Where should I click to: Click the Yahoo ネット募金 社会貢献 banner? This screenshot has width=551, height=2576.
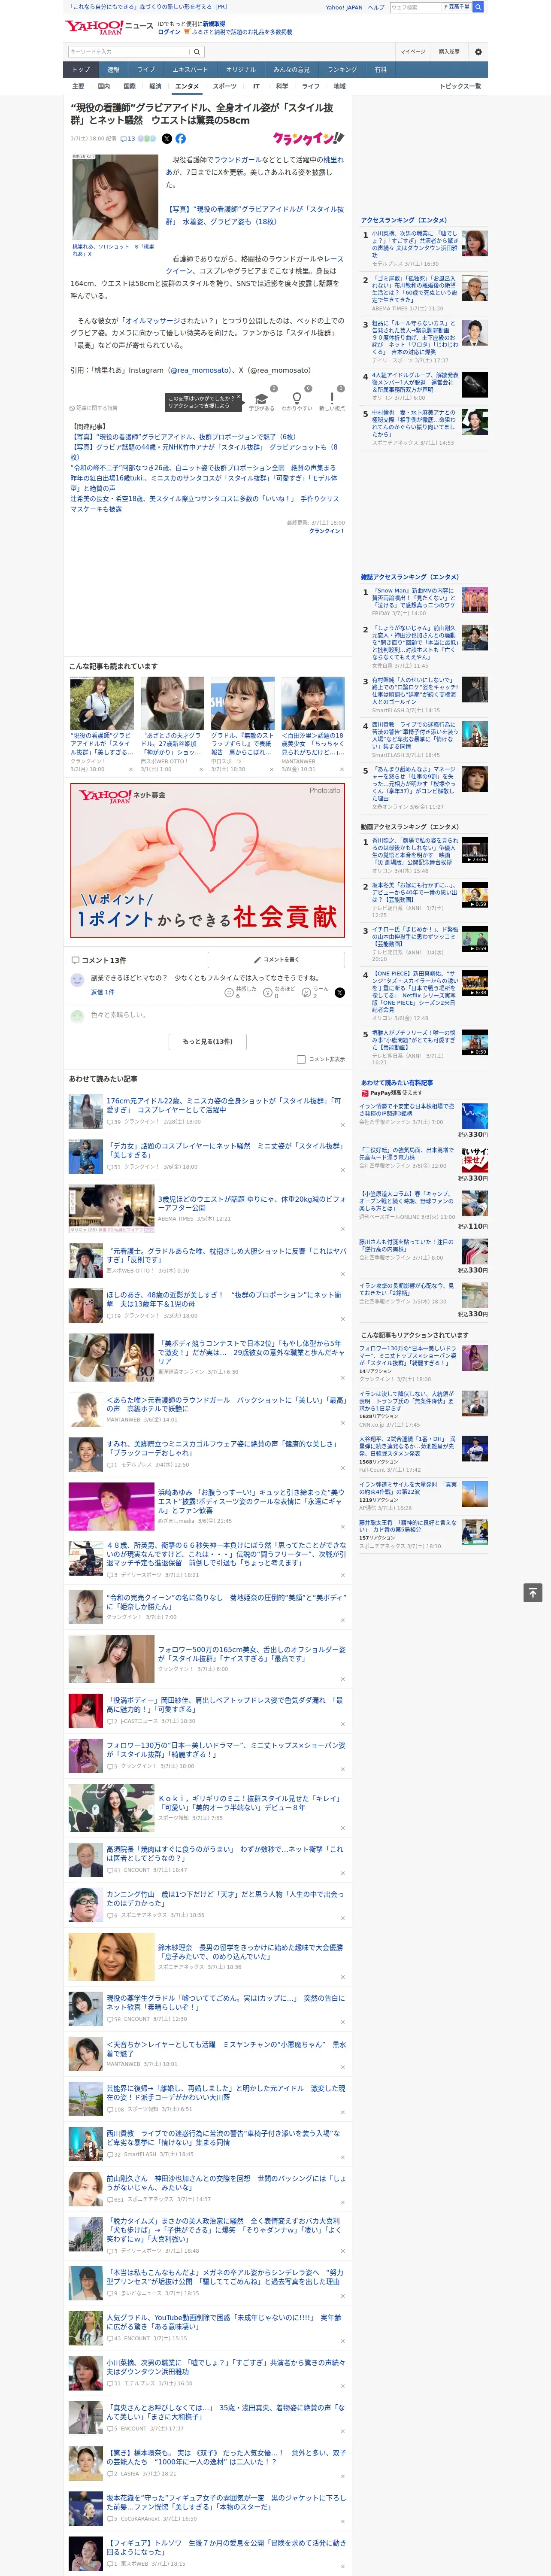coord(207,860)
